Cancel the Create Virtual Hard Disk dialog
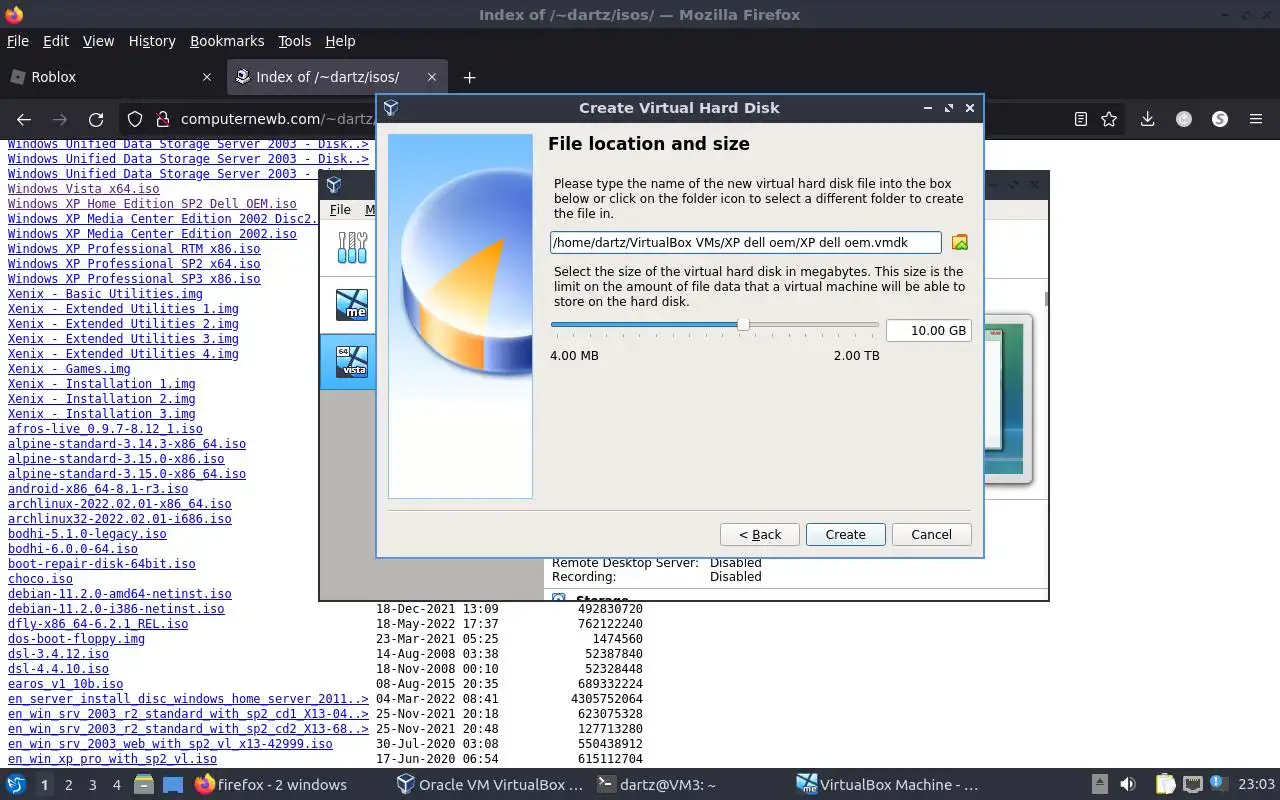 [931, 535]
